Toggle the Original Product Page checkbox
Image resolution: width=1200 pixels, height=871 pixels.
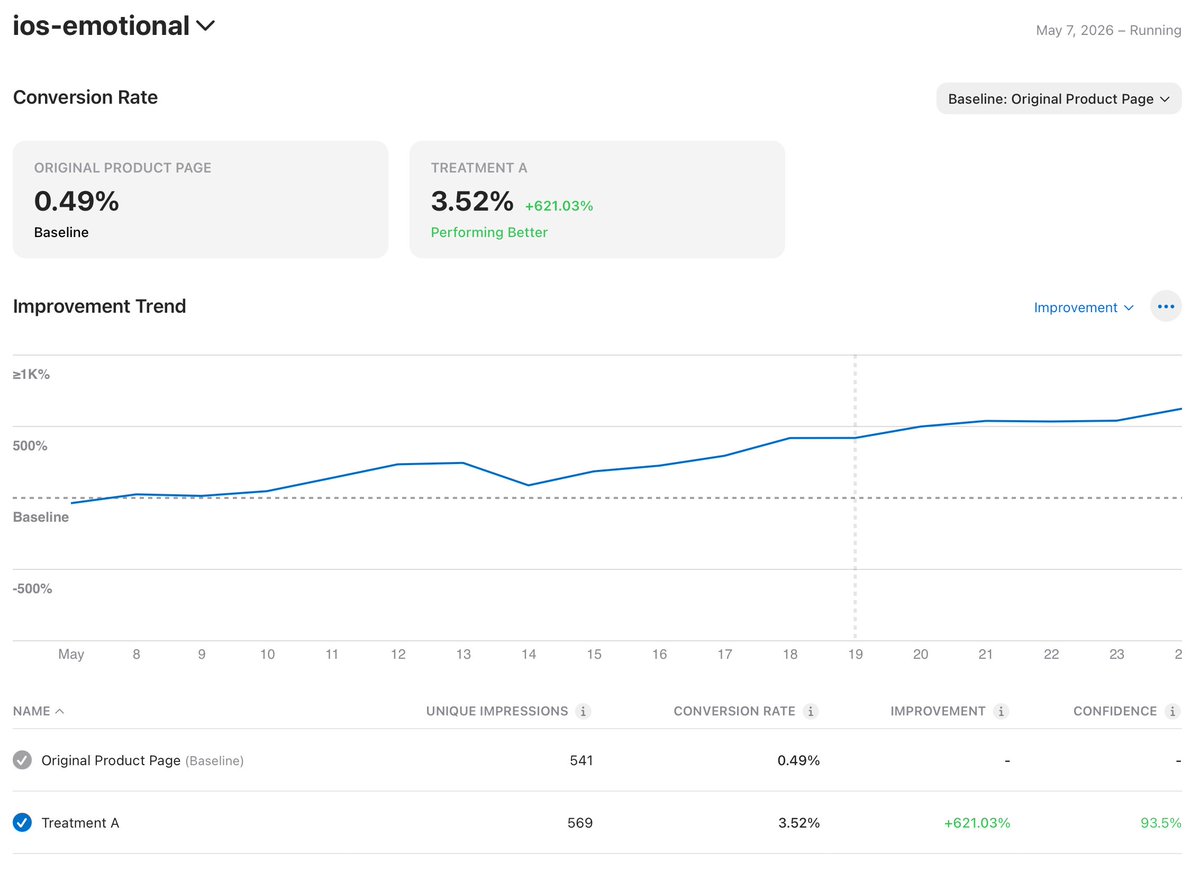(22, 760)
